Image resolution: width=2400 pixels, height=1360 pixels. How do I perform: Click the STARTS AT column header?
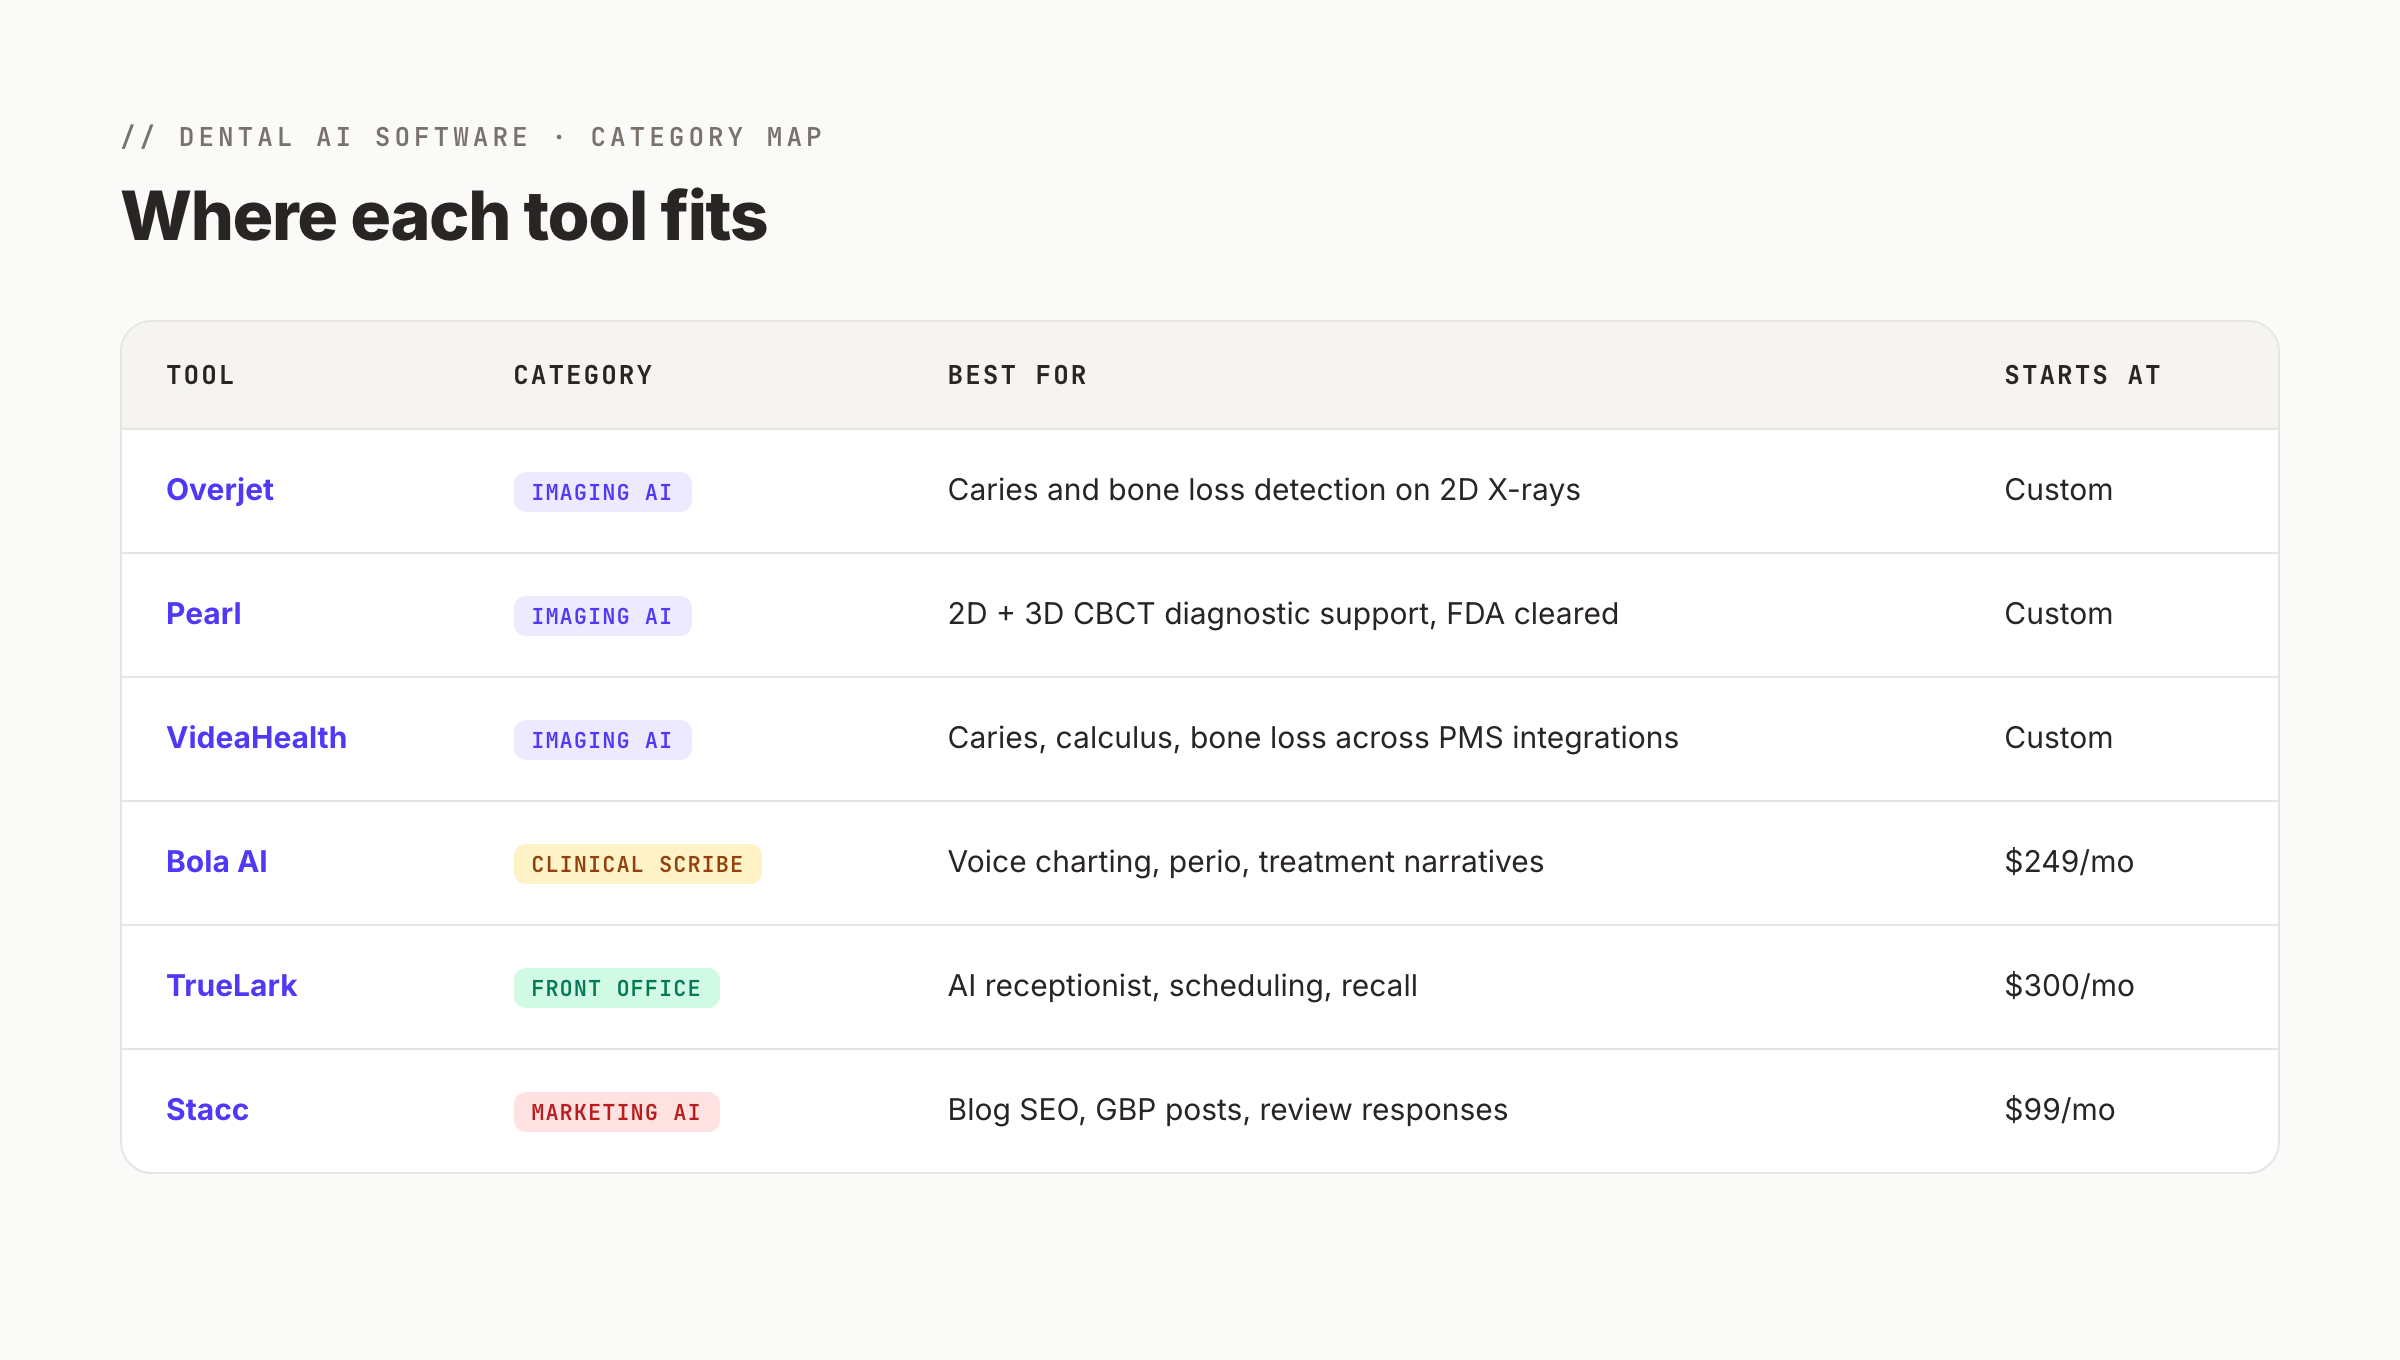tap(2083, 376)
